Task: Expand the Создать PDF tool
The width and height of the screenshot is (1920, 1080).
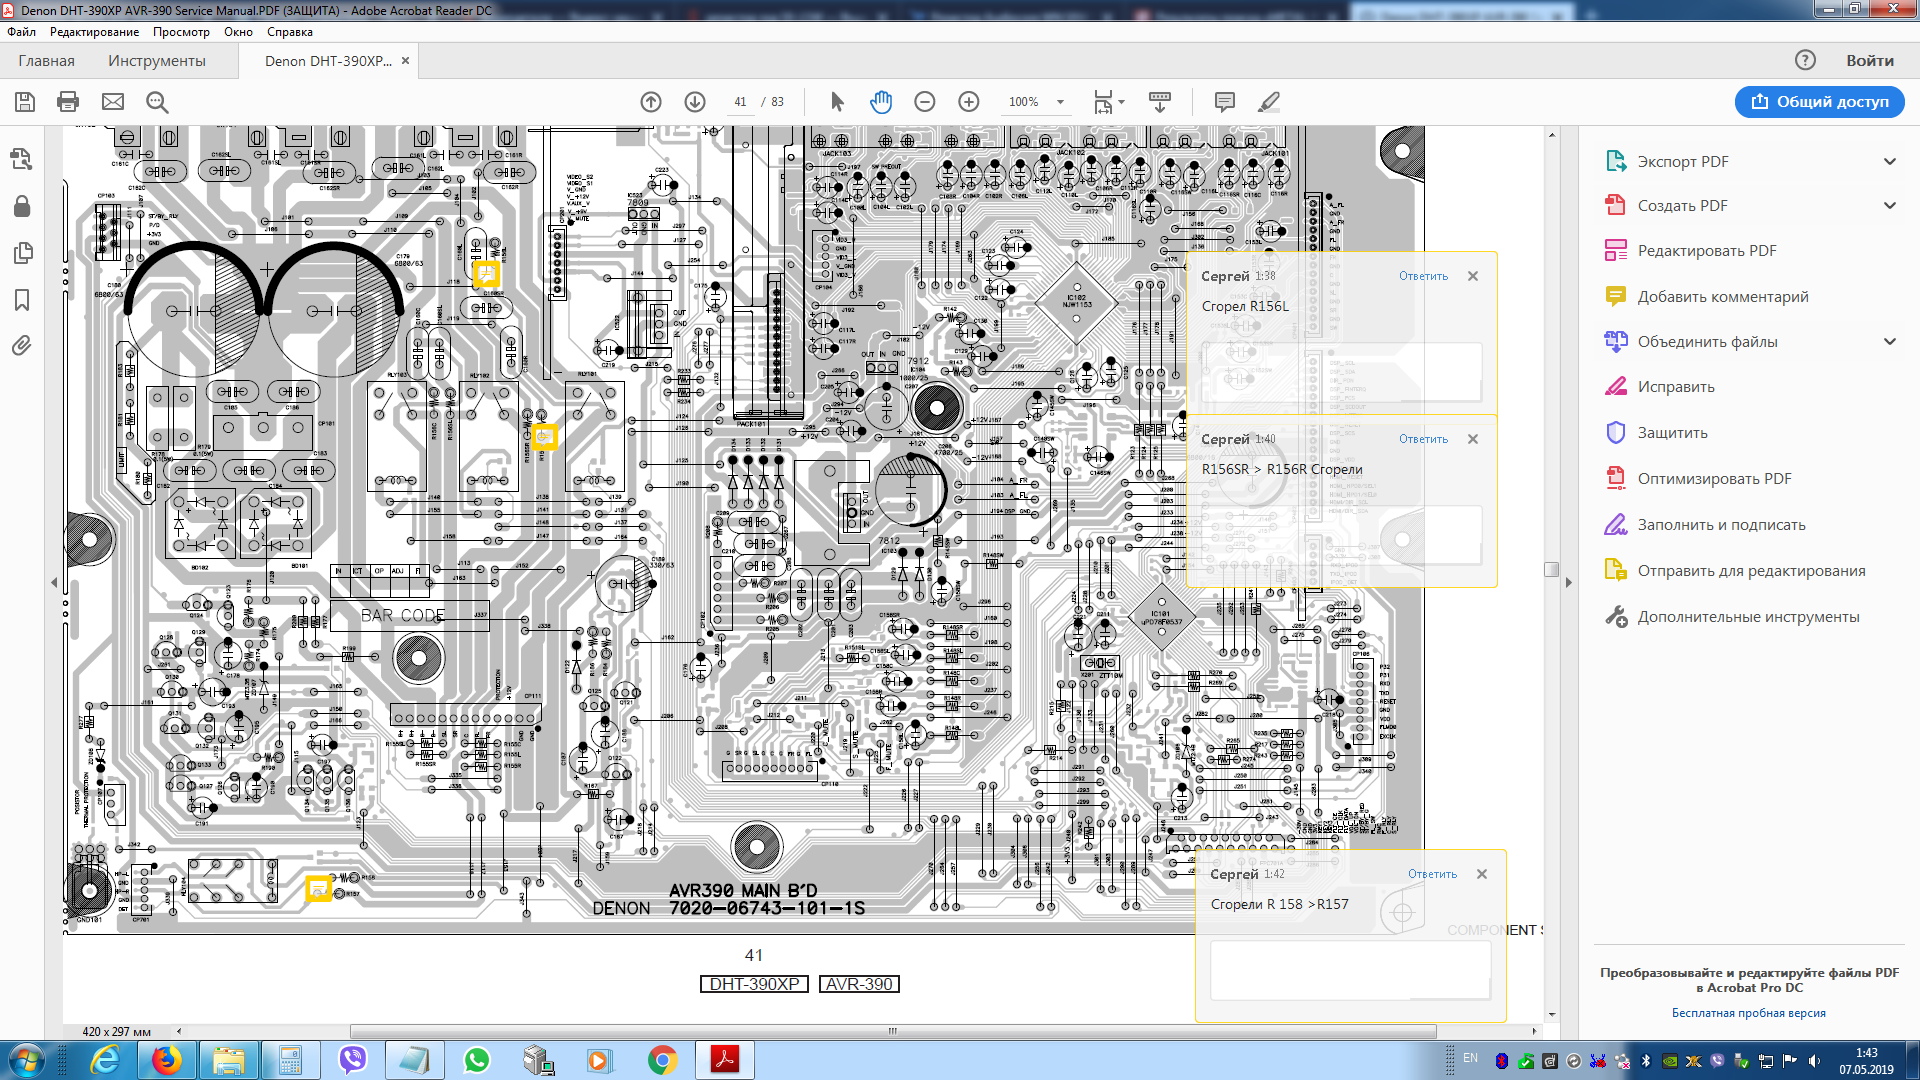Action: [1890, 206]
